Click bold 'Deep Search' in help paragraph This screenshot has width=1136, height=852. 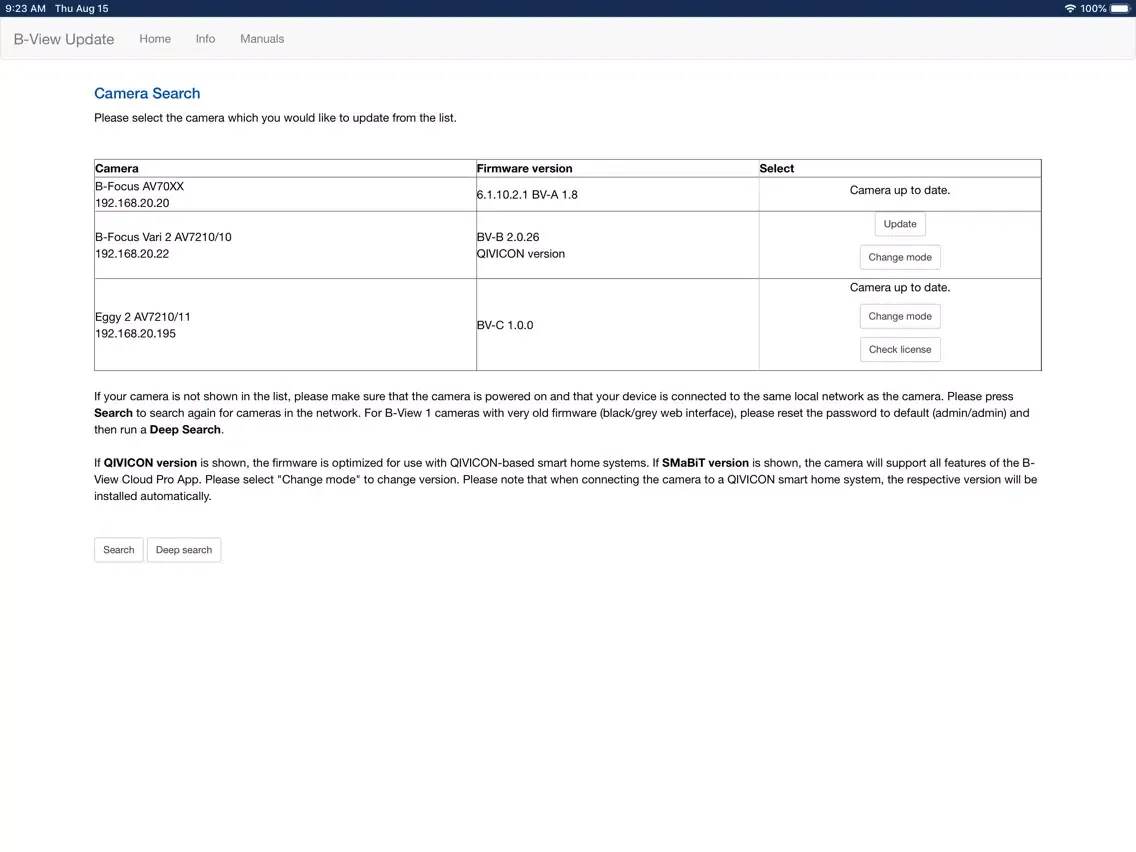tap(185, 430)
